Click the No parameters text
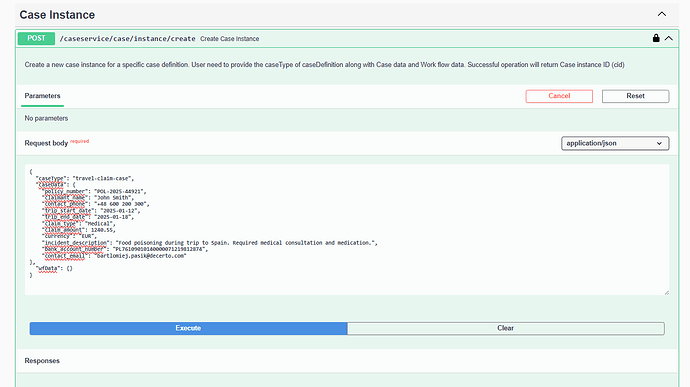 click(46, 118)
